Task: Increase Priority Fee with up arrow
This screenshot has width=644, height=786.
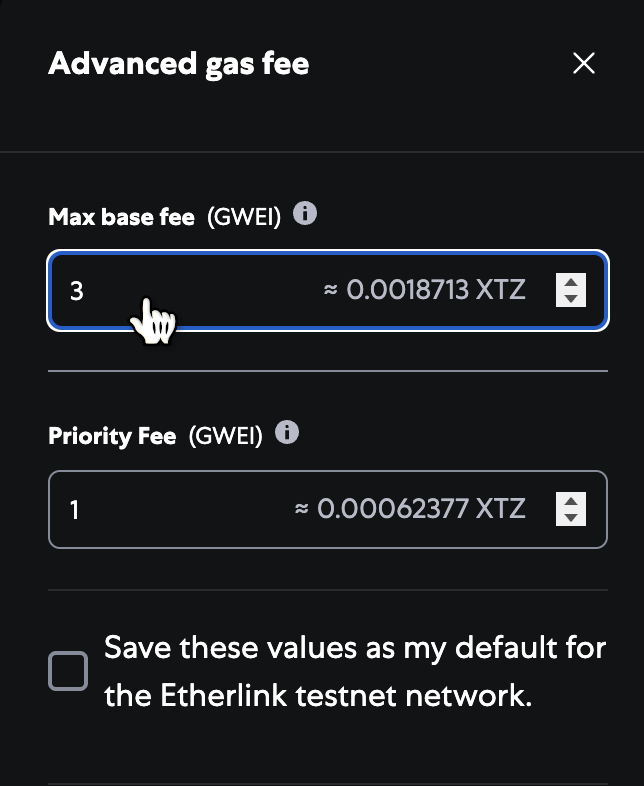Action: coord(570,501)
